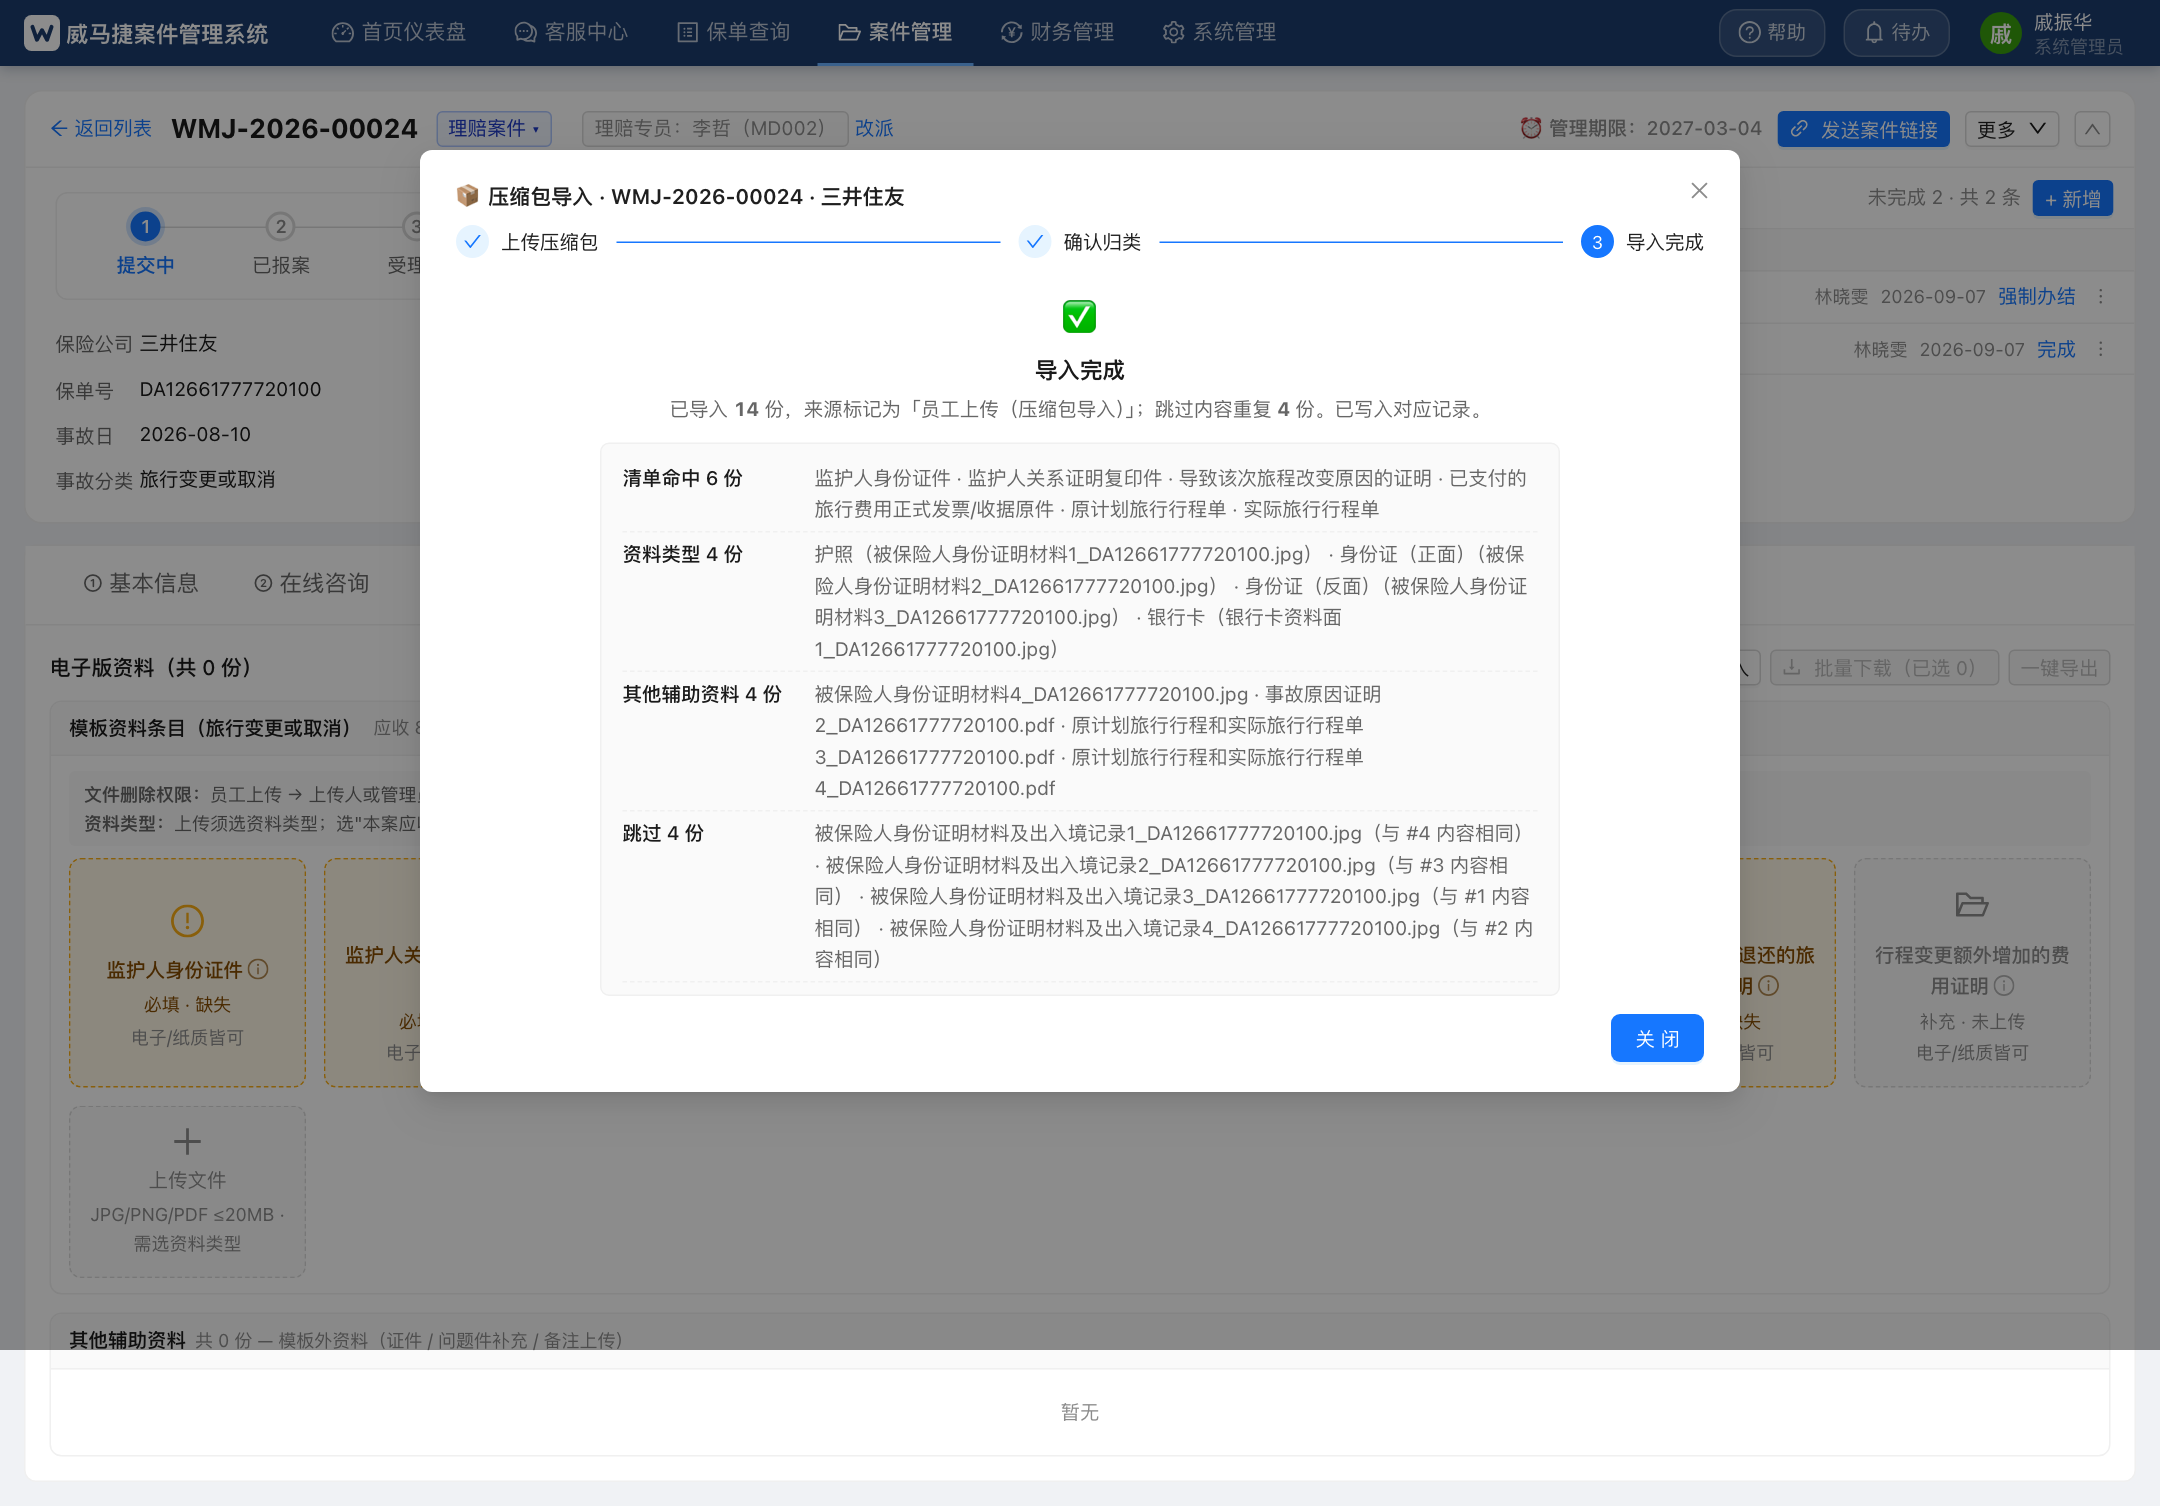Open the 更多 dropdown
The width and height of the screenshot is (2160, 1506).
click(x=2012, y=129)
